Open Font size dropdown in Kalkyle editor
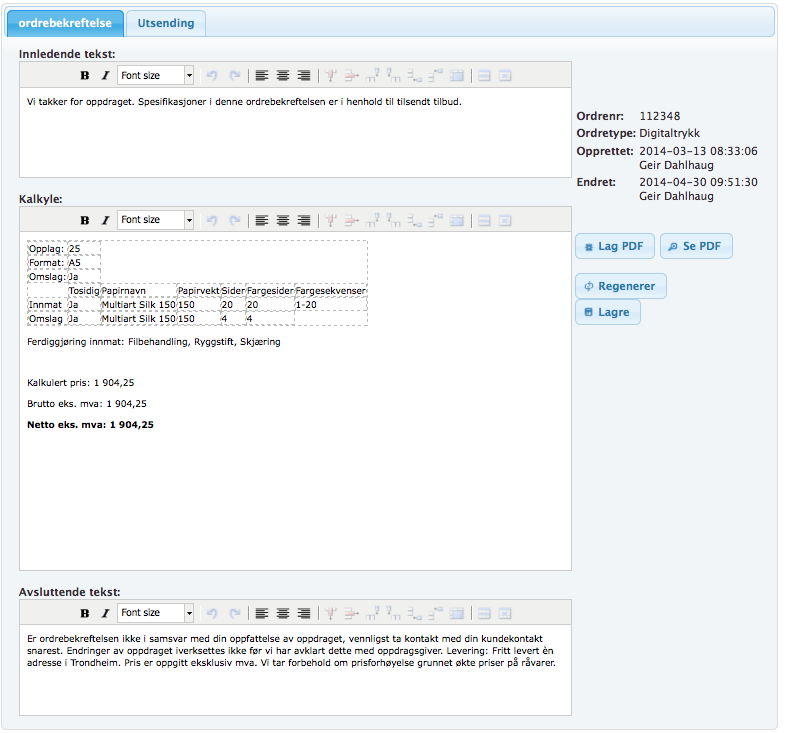 pyautogui.click(x=156, y=220)
